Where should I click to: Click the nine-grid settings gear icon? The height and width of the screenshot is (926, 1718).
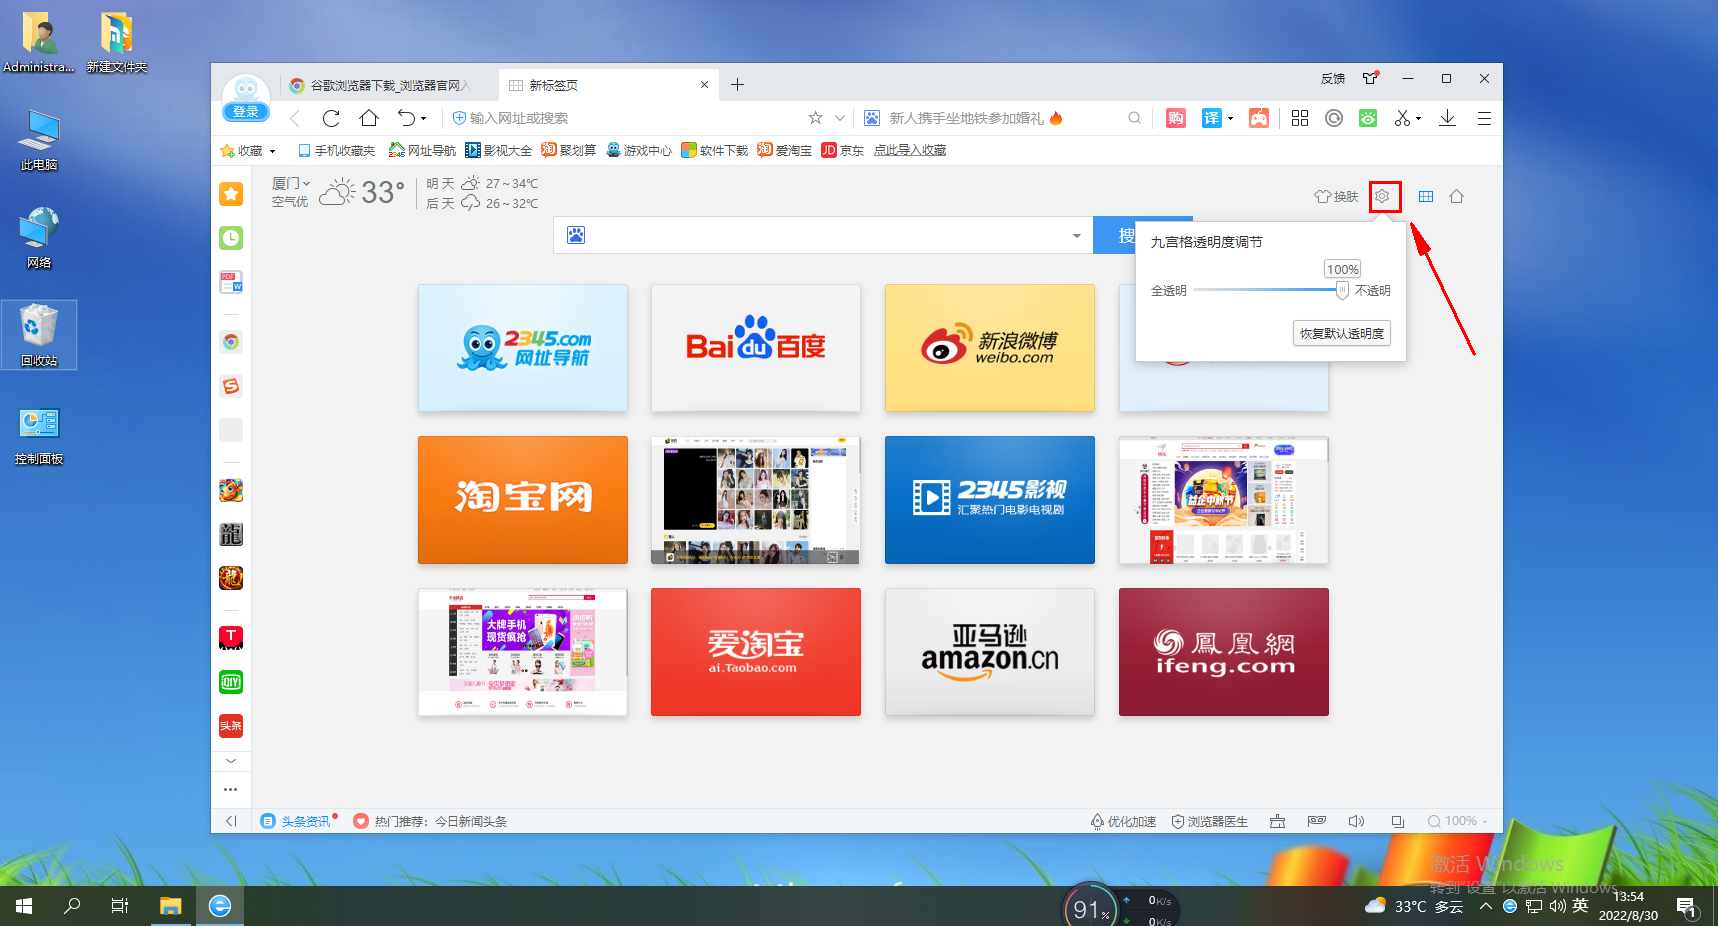coord(1382,196)
